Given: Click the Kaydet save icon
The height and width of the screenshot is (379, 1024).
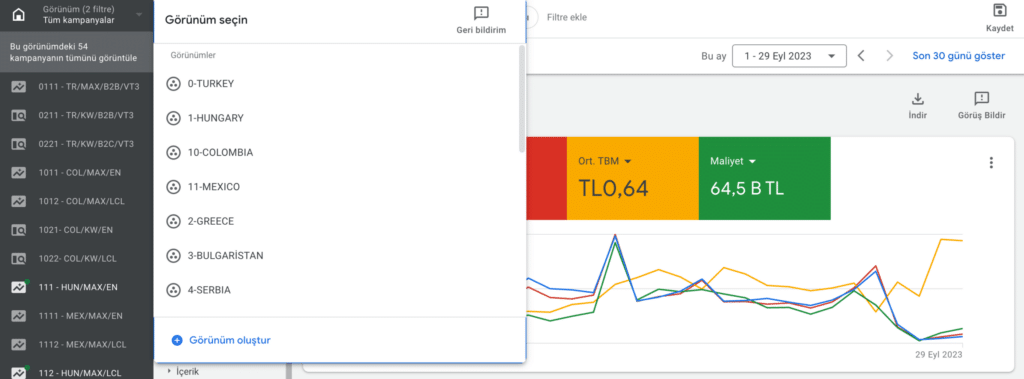Looking at the screenshot, I should coord(999,10).
